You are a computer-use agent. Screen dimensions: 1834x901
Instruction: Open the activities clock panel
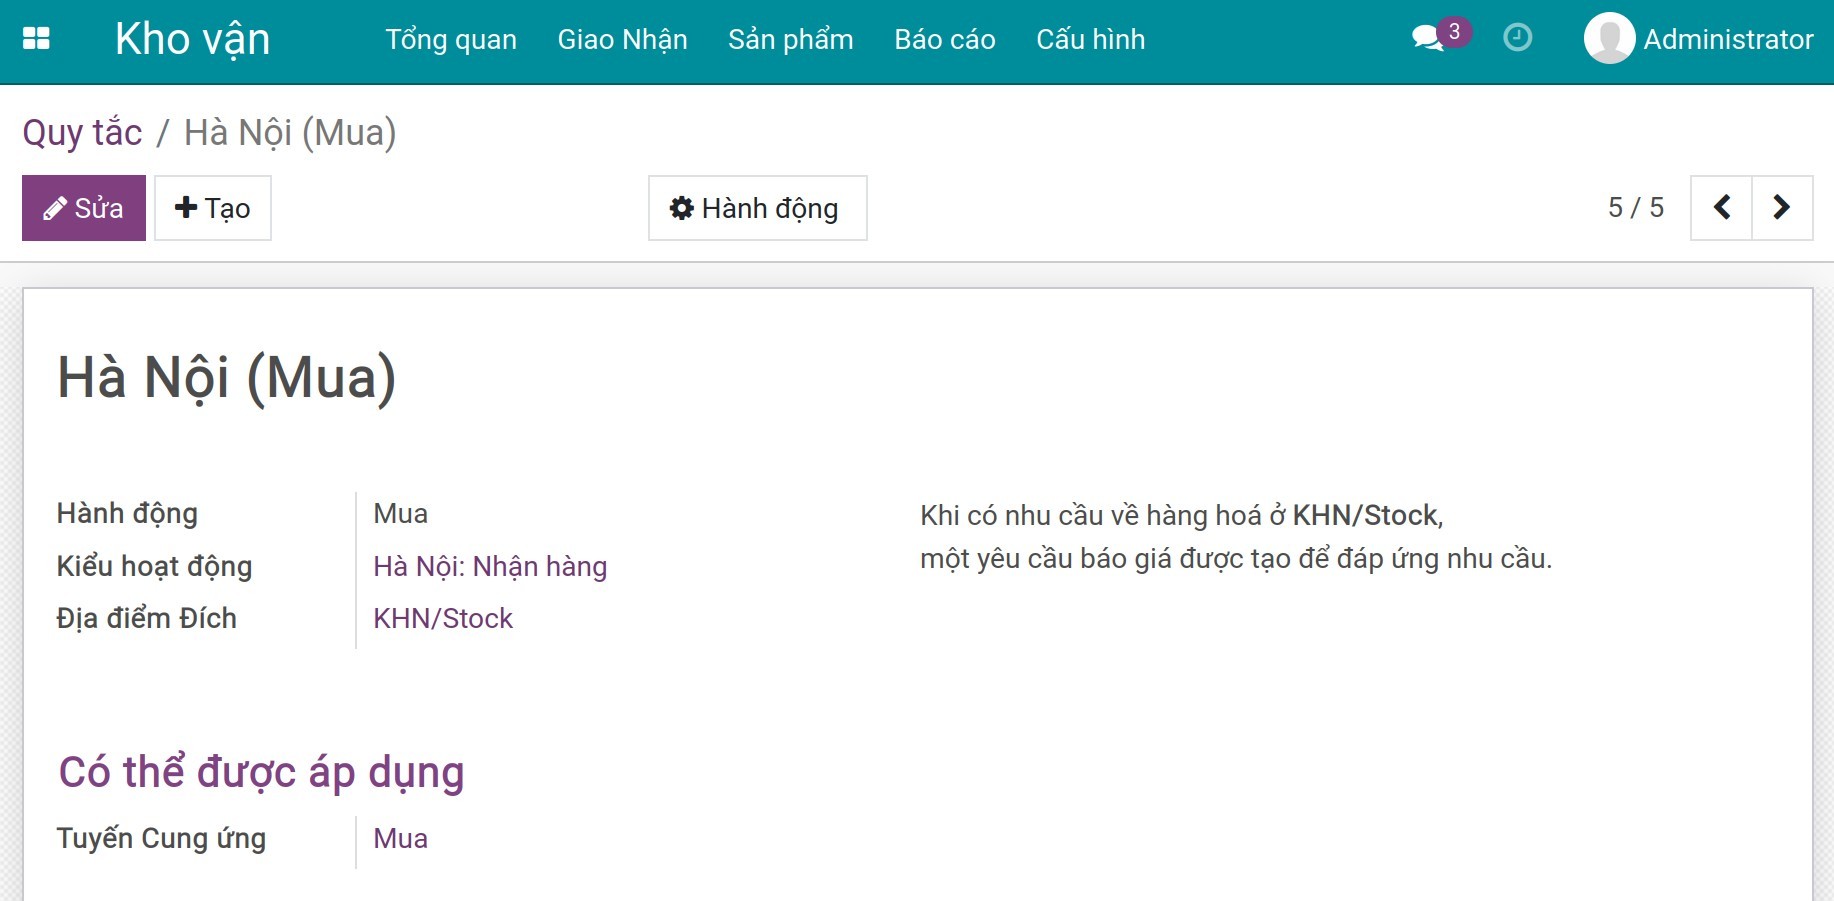coord(1516,38)
